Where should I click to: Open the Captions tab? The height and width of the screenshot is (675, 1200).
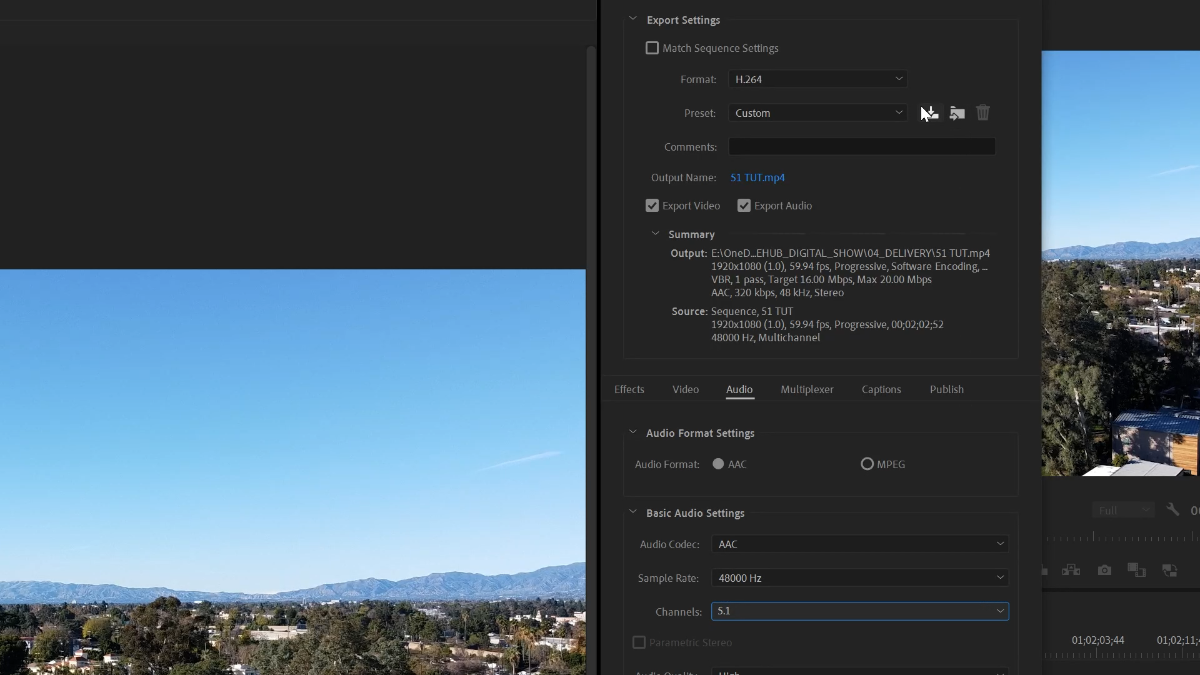tap(881, 390)
